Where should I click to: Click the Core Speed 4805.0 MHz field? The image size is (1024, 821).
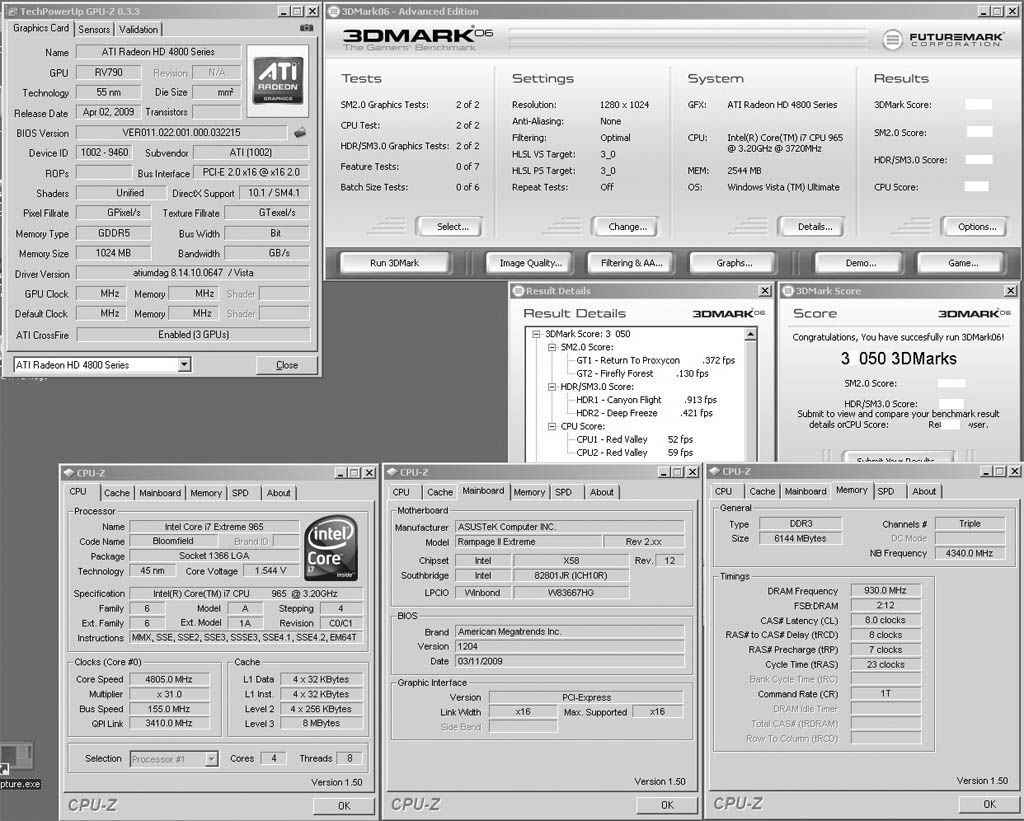coord(169,679)
